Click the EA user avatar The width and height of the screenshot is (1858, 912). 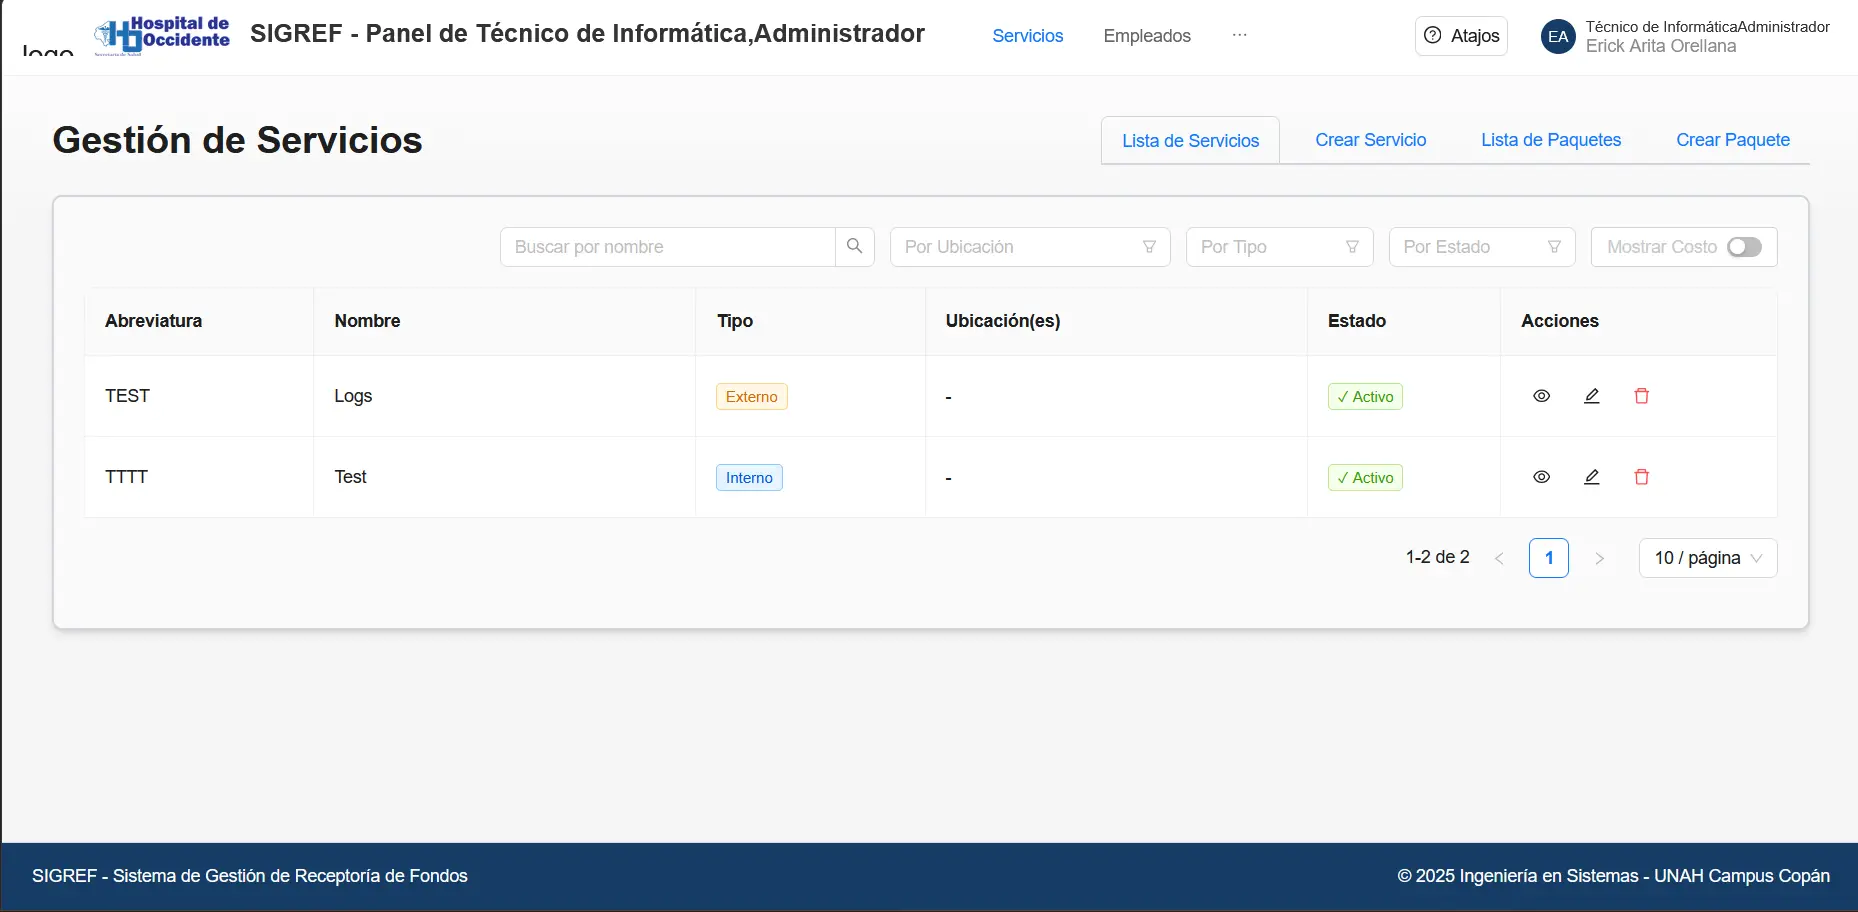(1557, 37)
